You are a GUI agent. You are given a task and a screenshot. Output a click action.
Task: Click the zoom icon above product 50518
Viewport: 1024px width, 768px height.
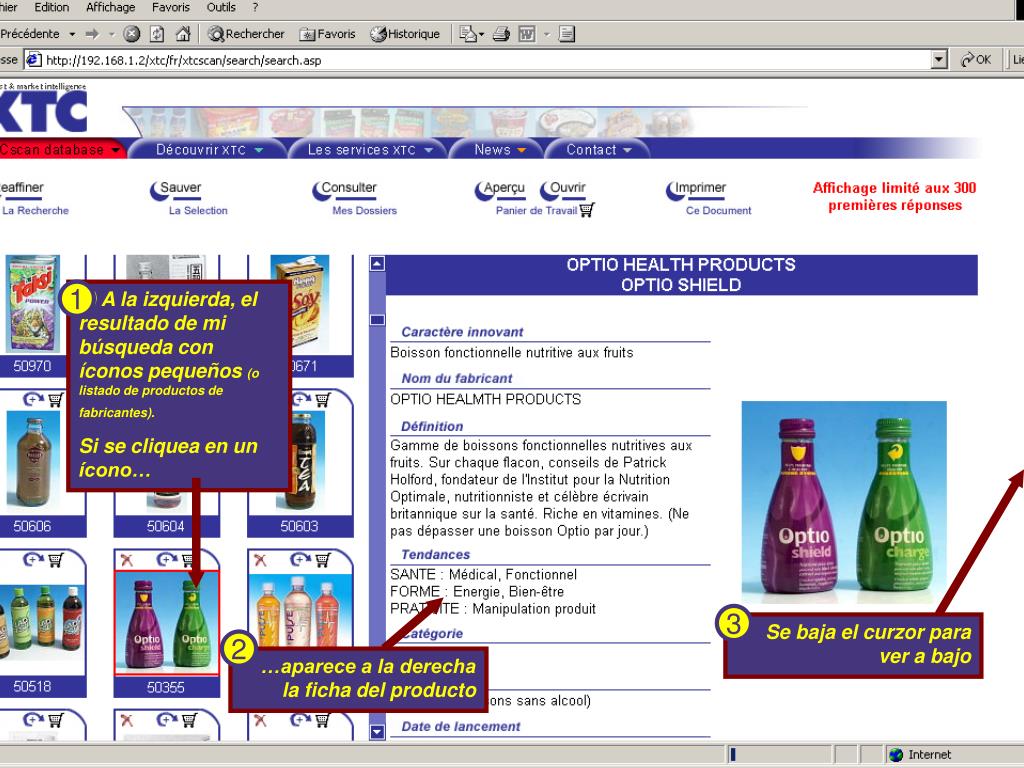pyautogui.click(x=33, y=559)
